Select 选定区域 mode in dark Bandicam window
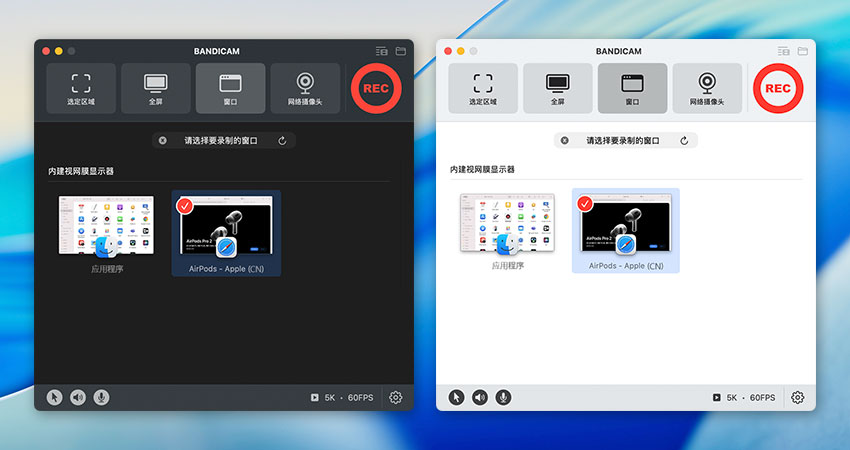This screenshot has width=850, height=450. 81,88
